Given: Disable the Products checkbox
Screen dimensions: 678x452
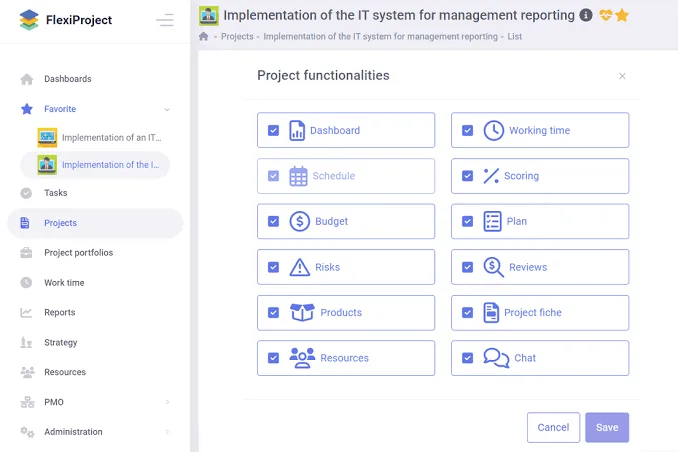Looking at the screenshot, I should click(273, 312).
